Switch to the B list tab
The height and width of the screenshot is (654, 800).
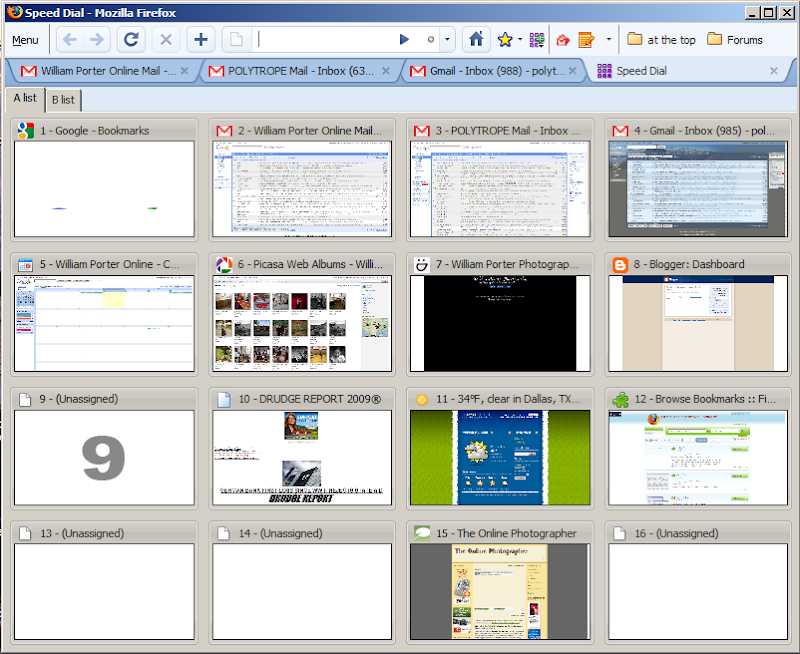click(63, 99)
